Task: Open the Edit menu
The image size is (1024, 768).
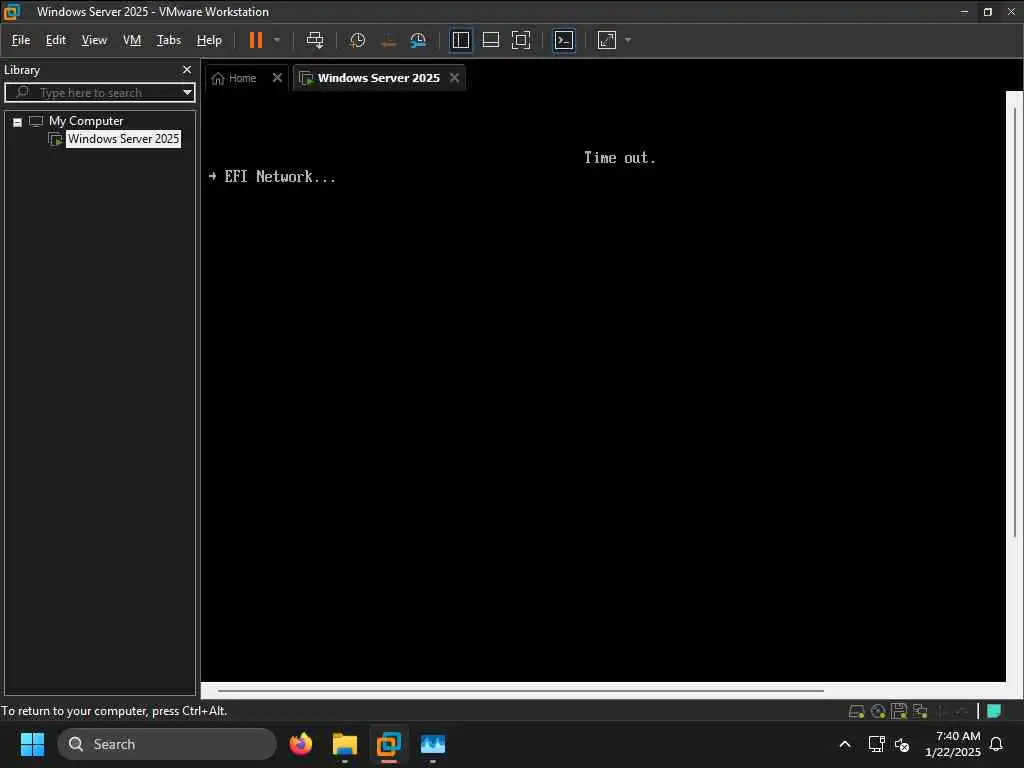Action: point(56,40)
